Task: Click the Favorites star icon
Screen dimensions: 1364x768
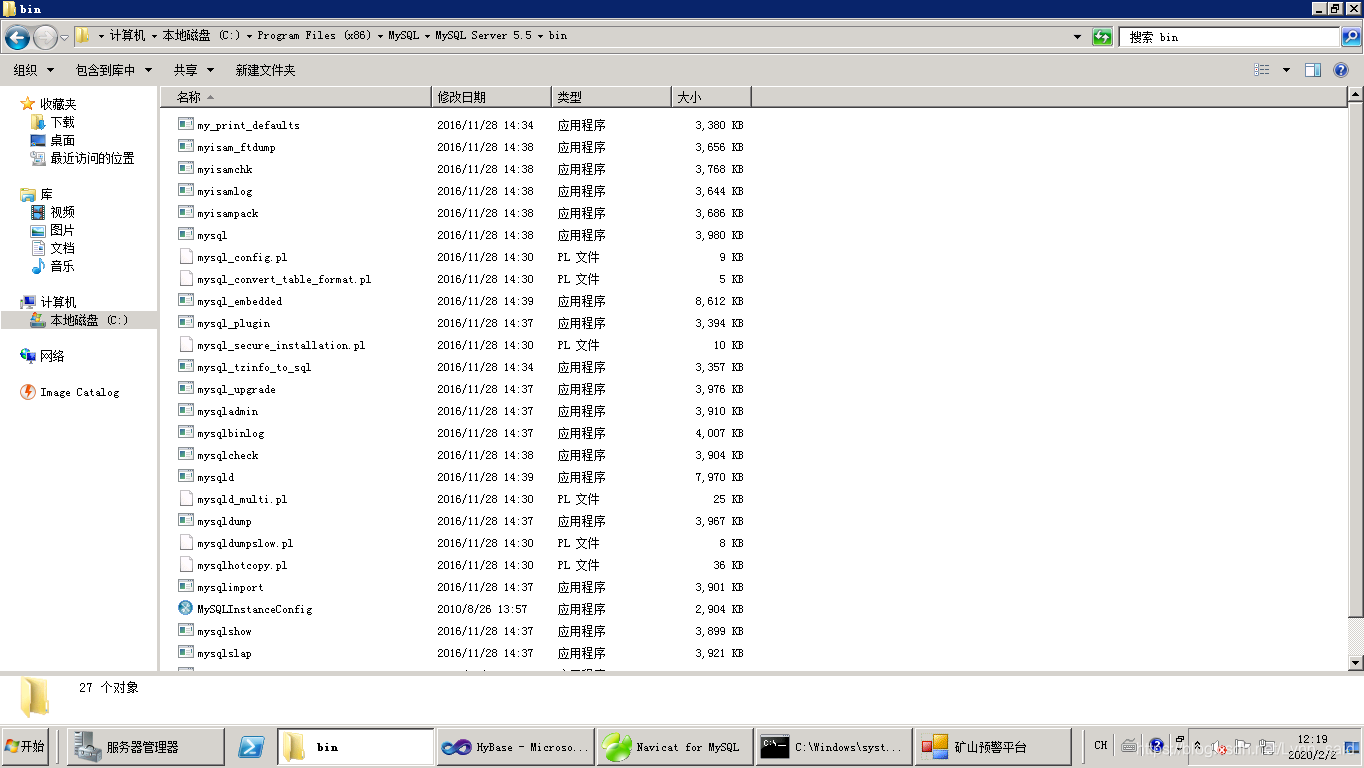Action: 28,103
